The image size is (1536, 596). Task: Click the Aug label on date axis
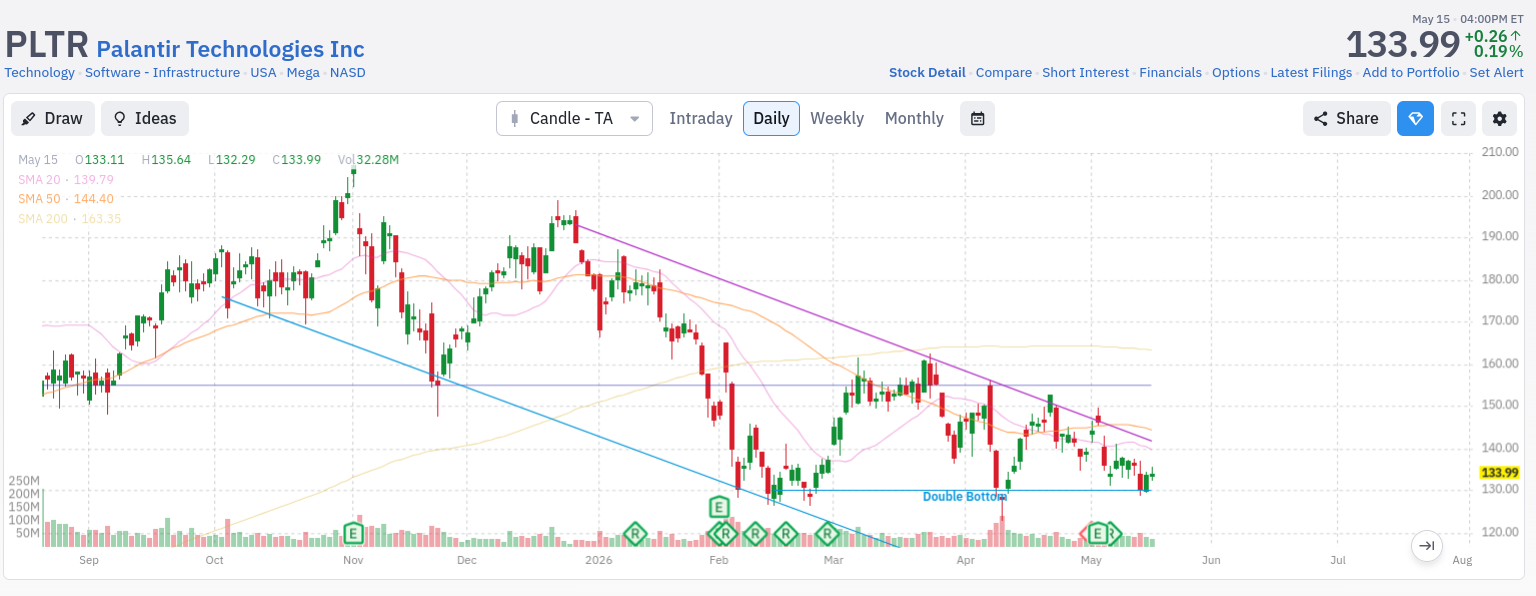click(x=1462, y=560)
